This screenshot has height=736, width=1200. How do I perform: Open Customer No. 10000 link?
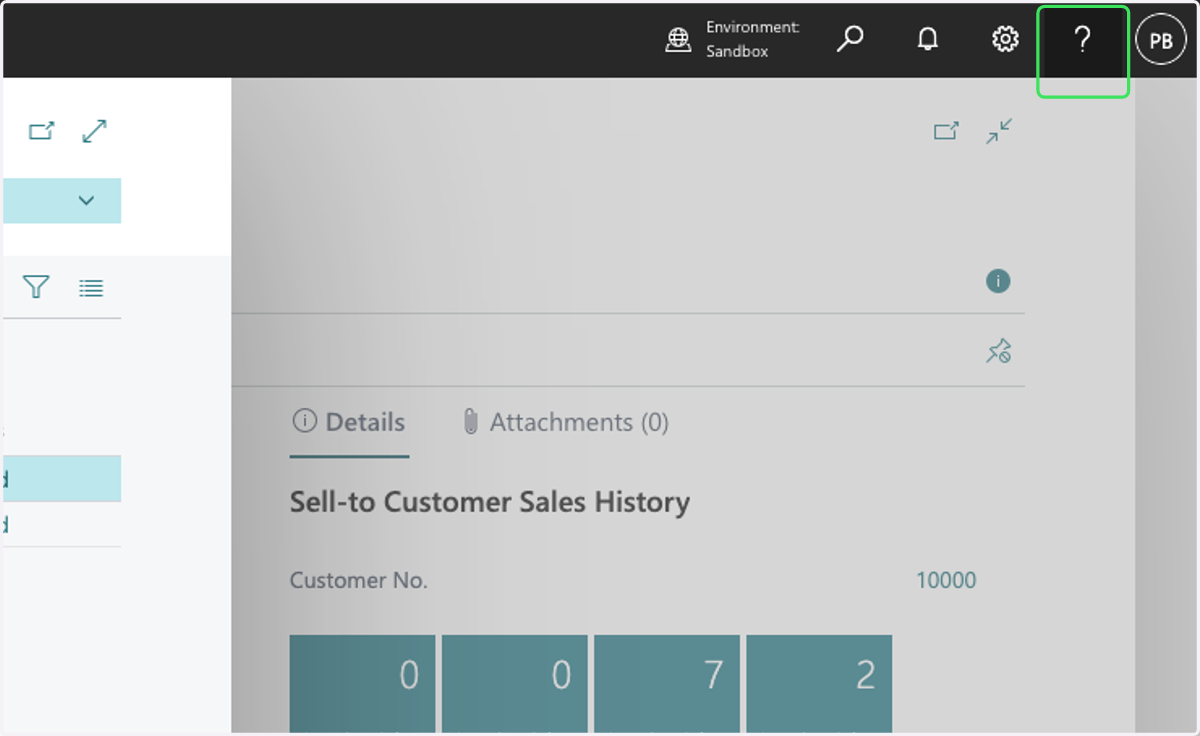click(946, 581)
